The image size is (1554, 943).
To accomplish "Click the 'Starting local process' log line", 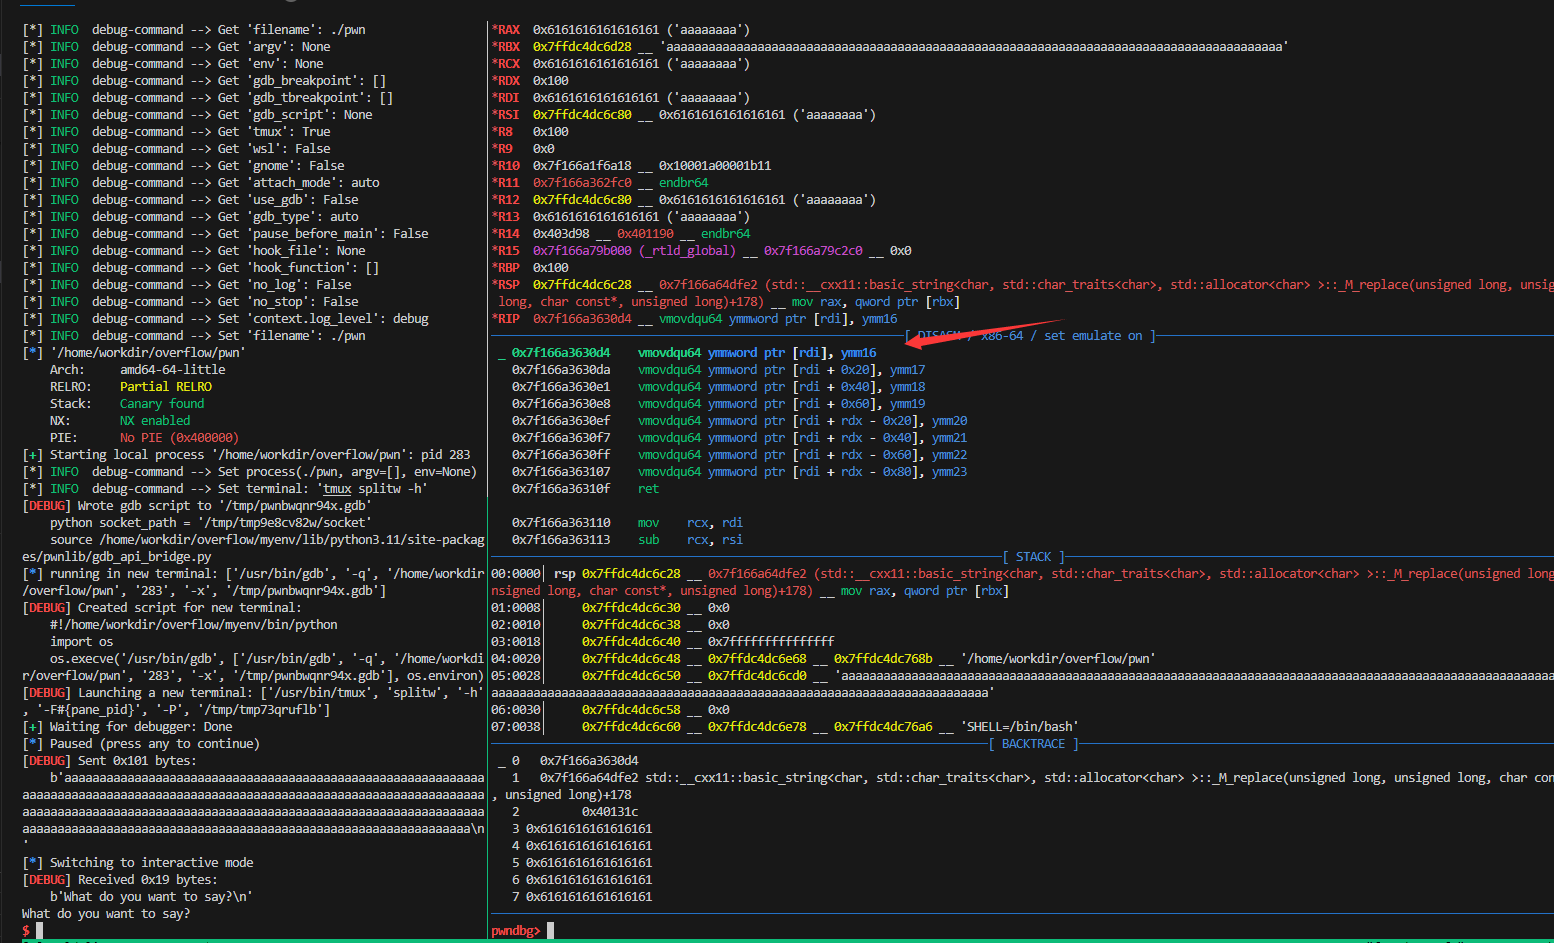I will [246, 455].
